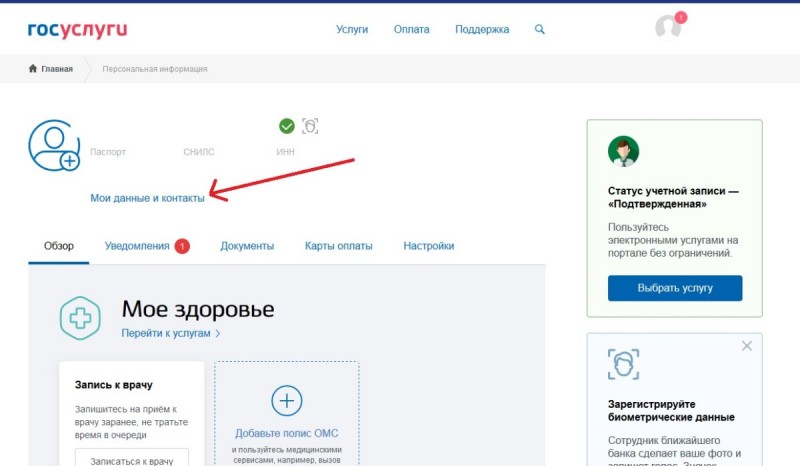Switch to the Уведомления tab

[x=137, y=246]
